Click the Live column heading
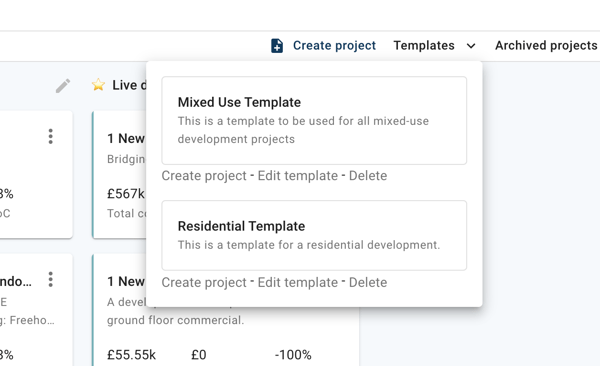 click(x=125, y=85)
